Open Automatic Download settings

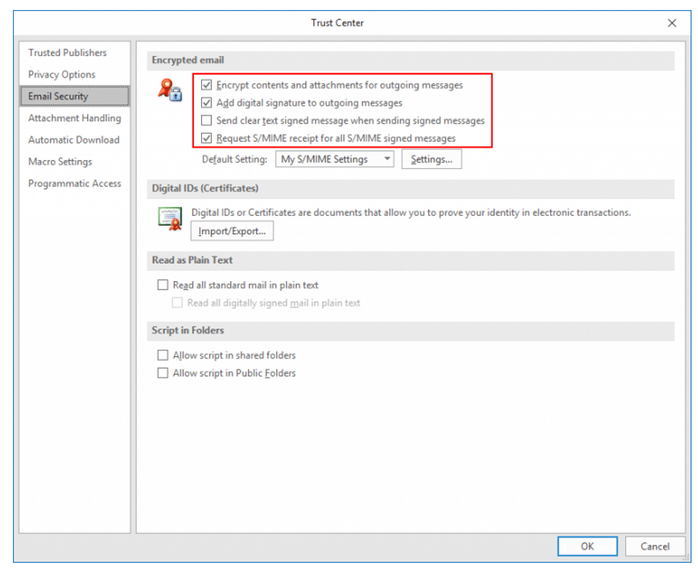pos(74,140)
